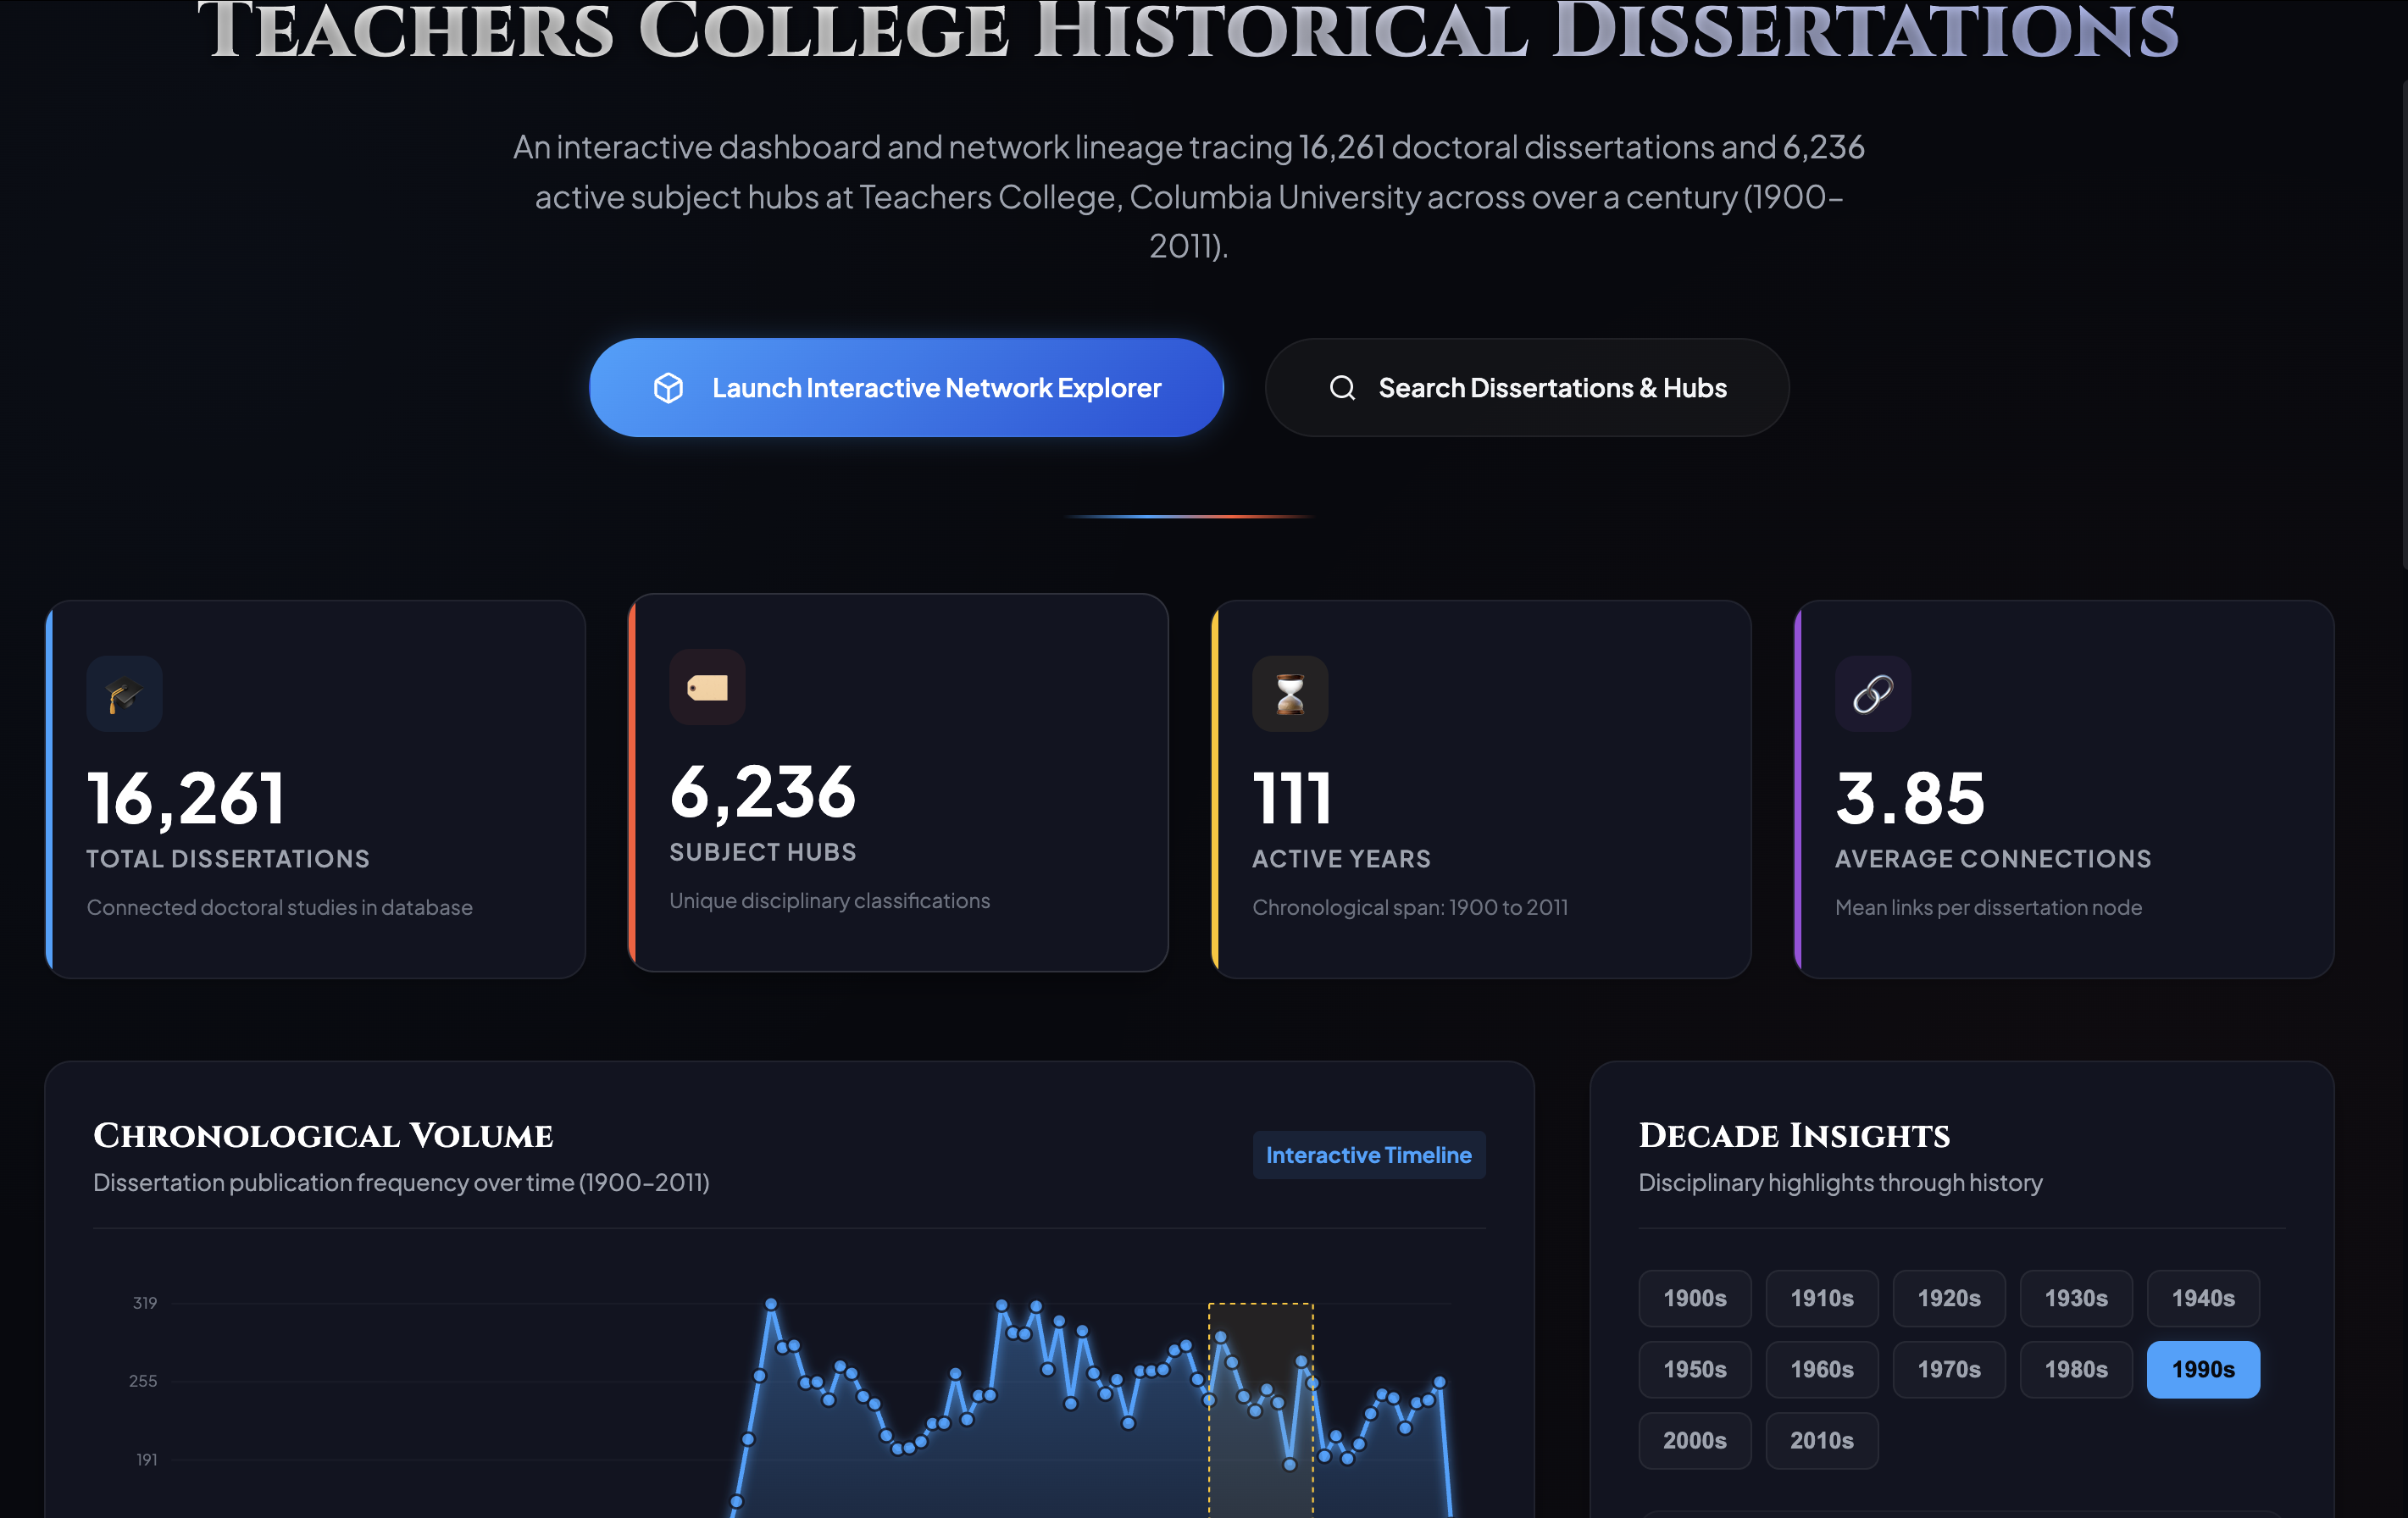Screen dimensions: 2408x1518
Task: Click the '191' y-axis label
Action: coord(146,1460)
